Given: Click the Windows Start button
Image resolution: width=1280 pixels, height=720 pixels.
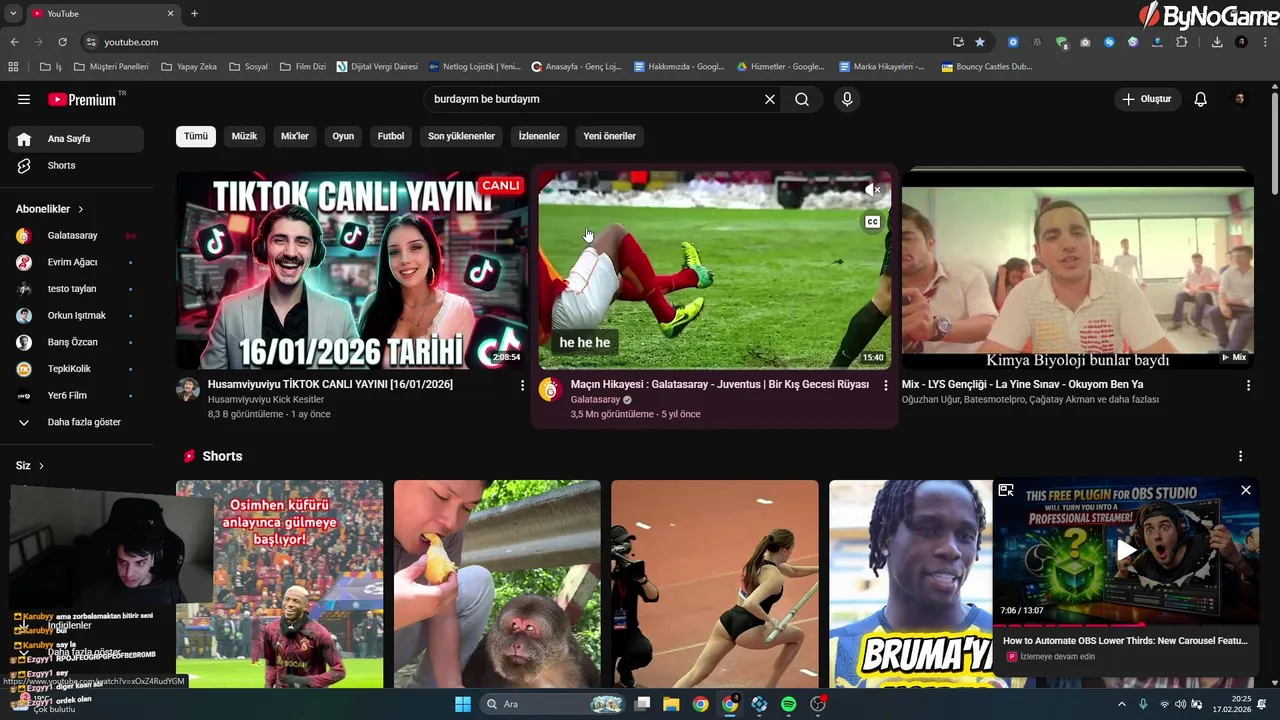Looking at the screenshot, I should [x=463, y=704].
